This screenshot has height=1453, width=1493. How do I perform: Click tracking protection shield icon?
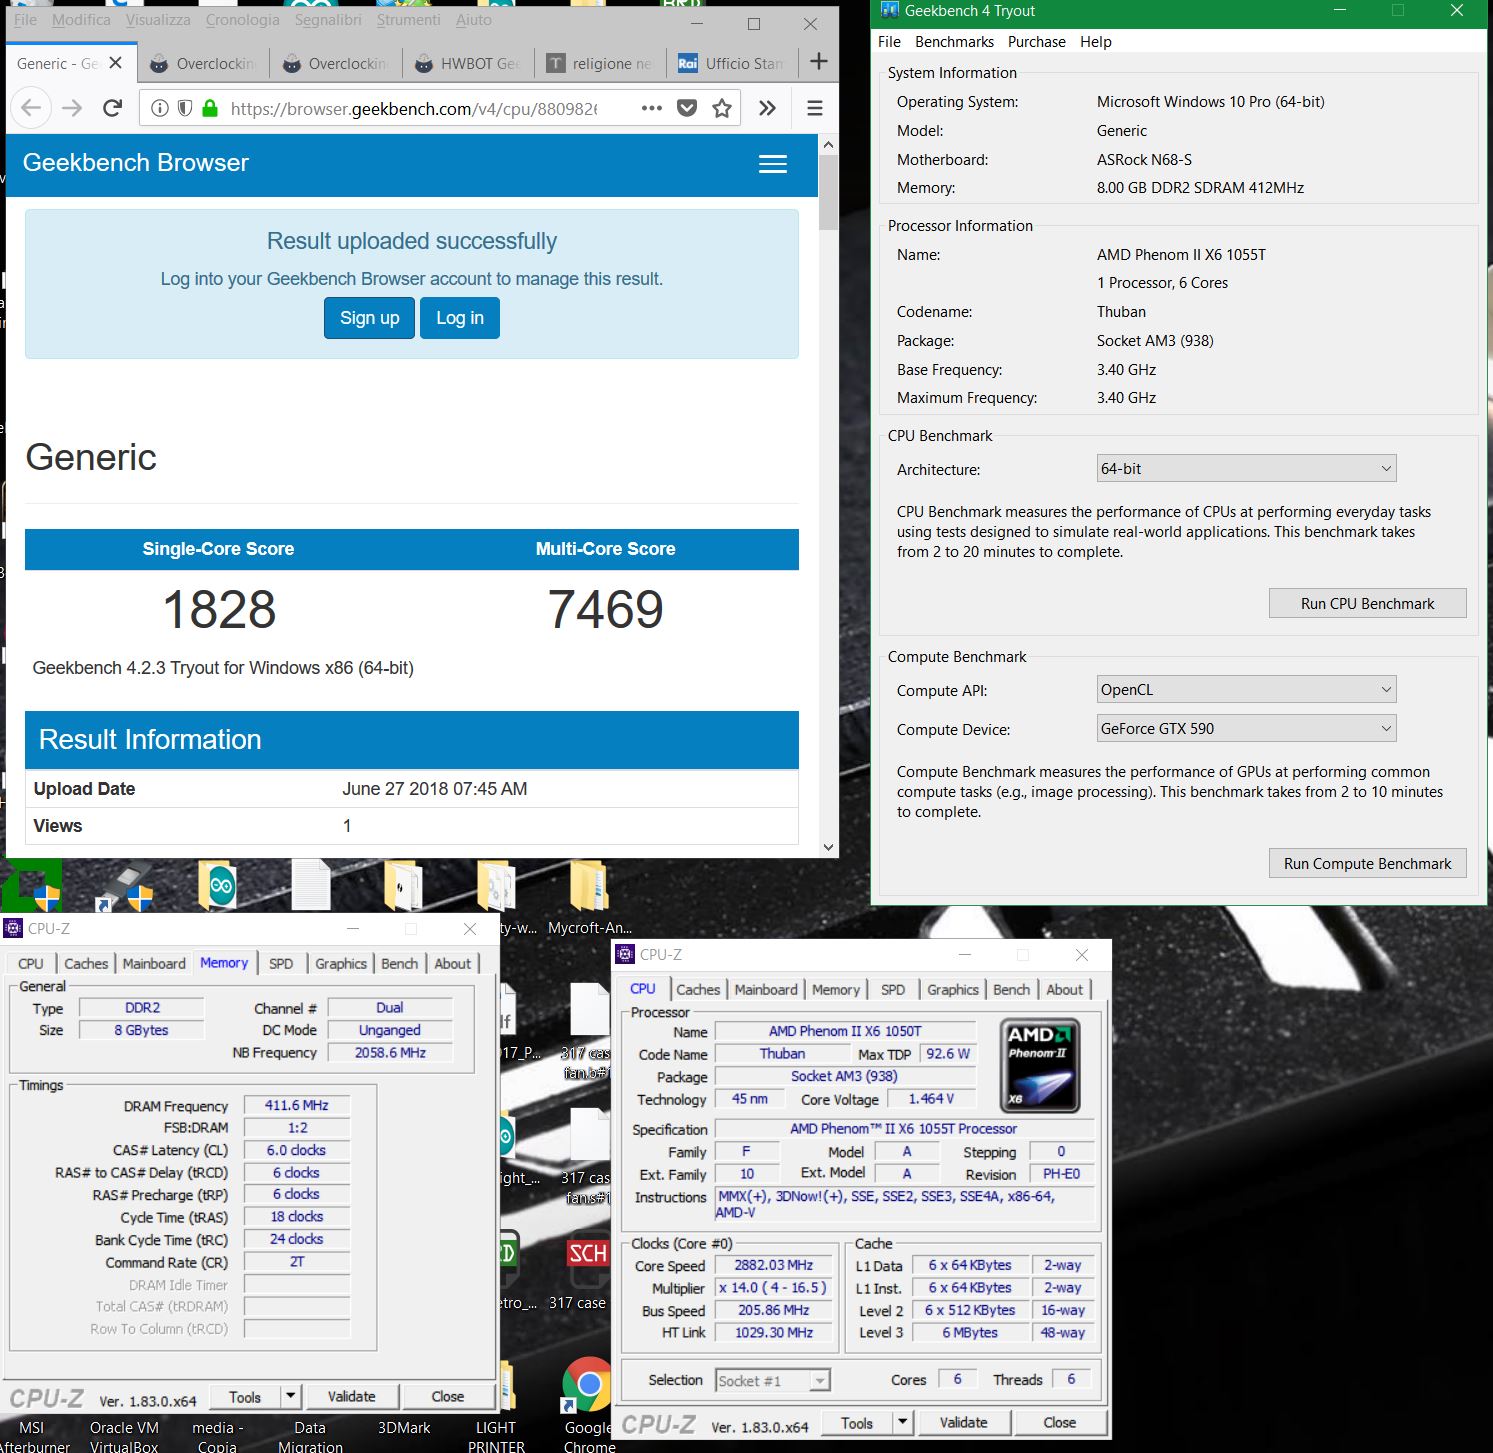click(x=185, y=108)
